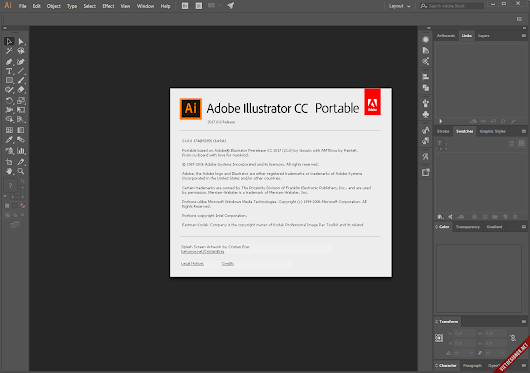
Task: Select the Paintbrush tool
Action: (x=21, y=80)
